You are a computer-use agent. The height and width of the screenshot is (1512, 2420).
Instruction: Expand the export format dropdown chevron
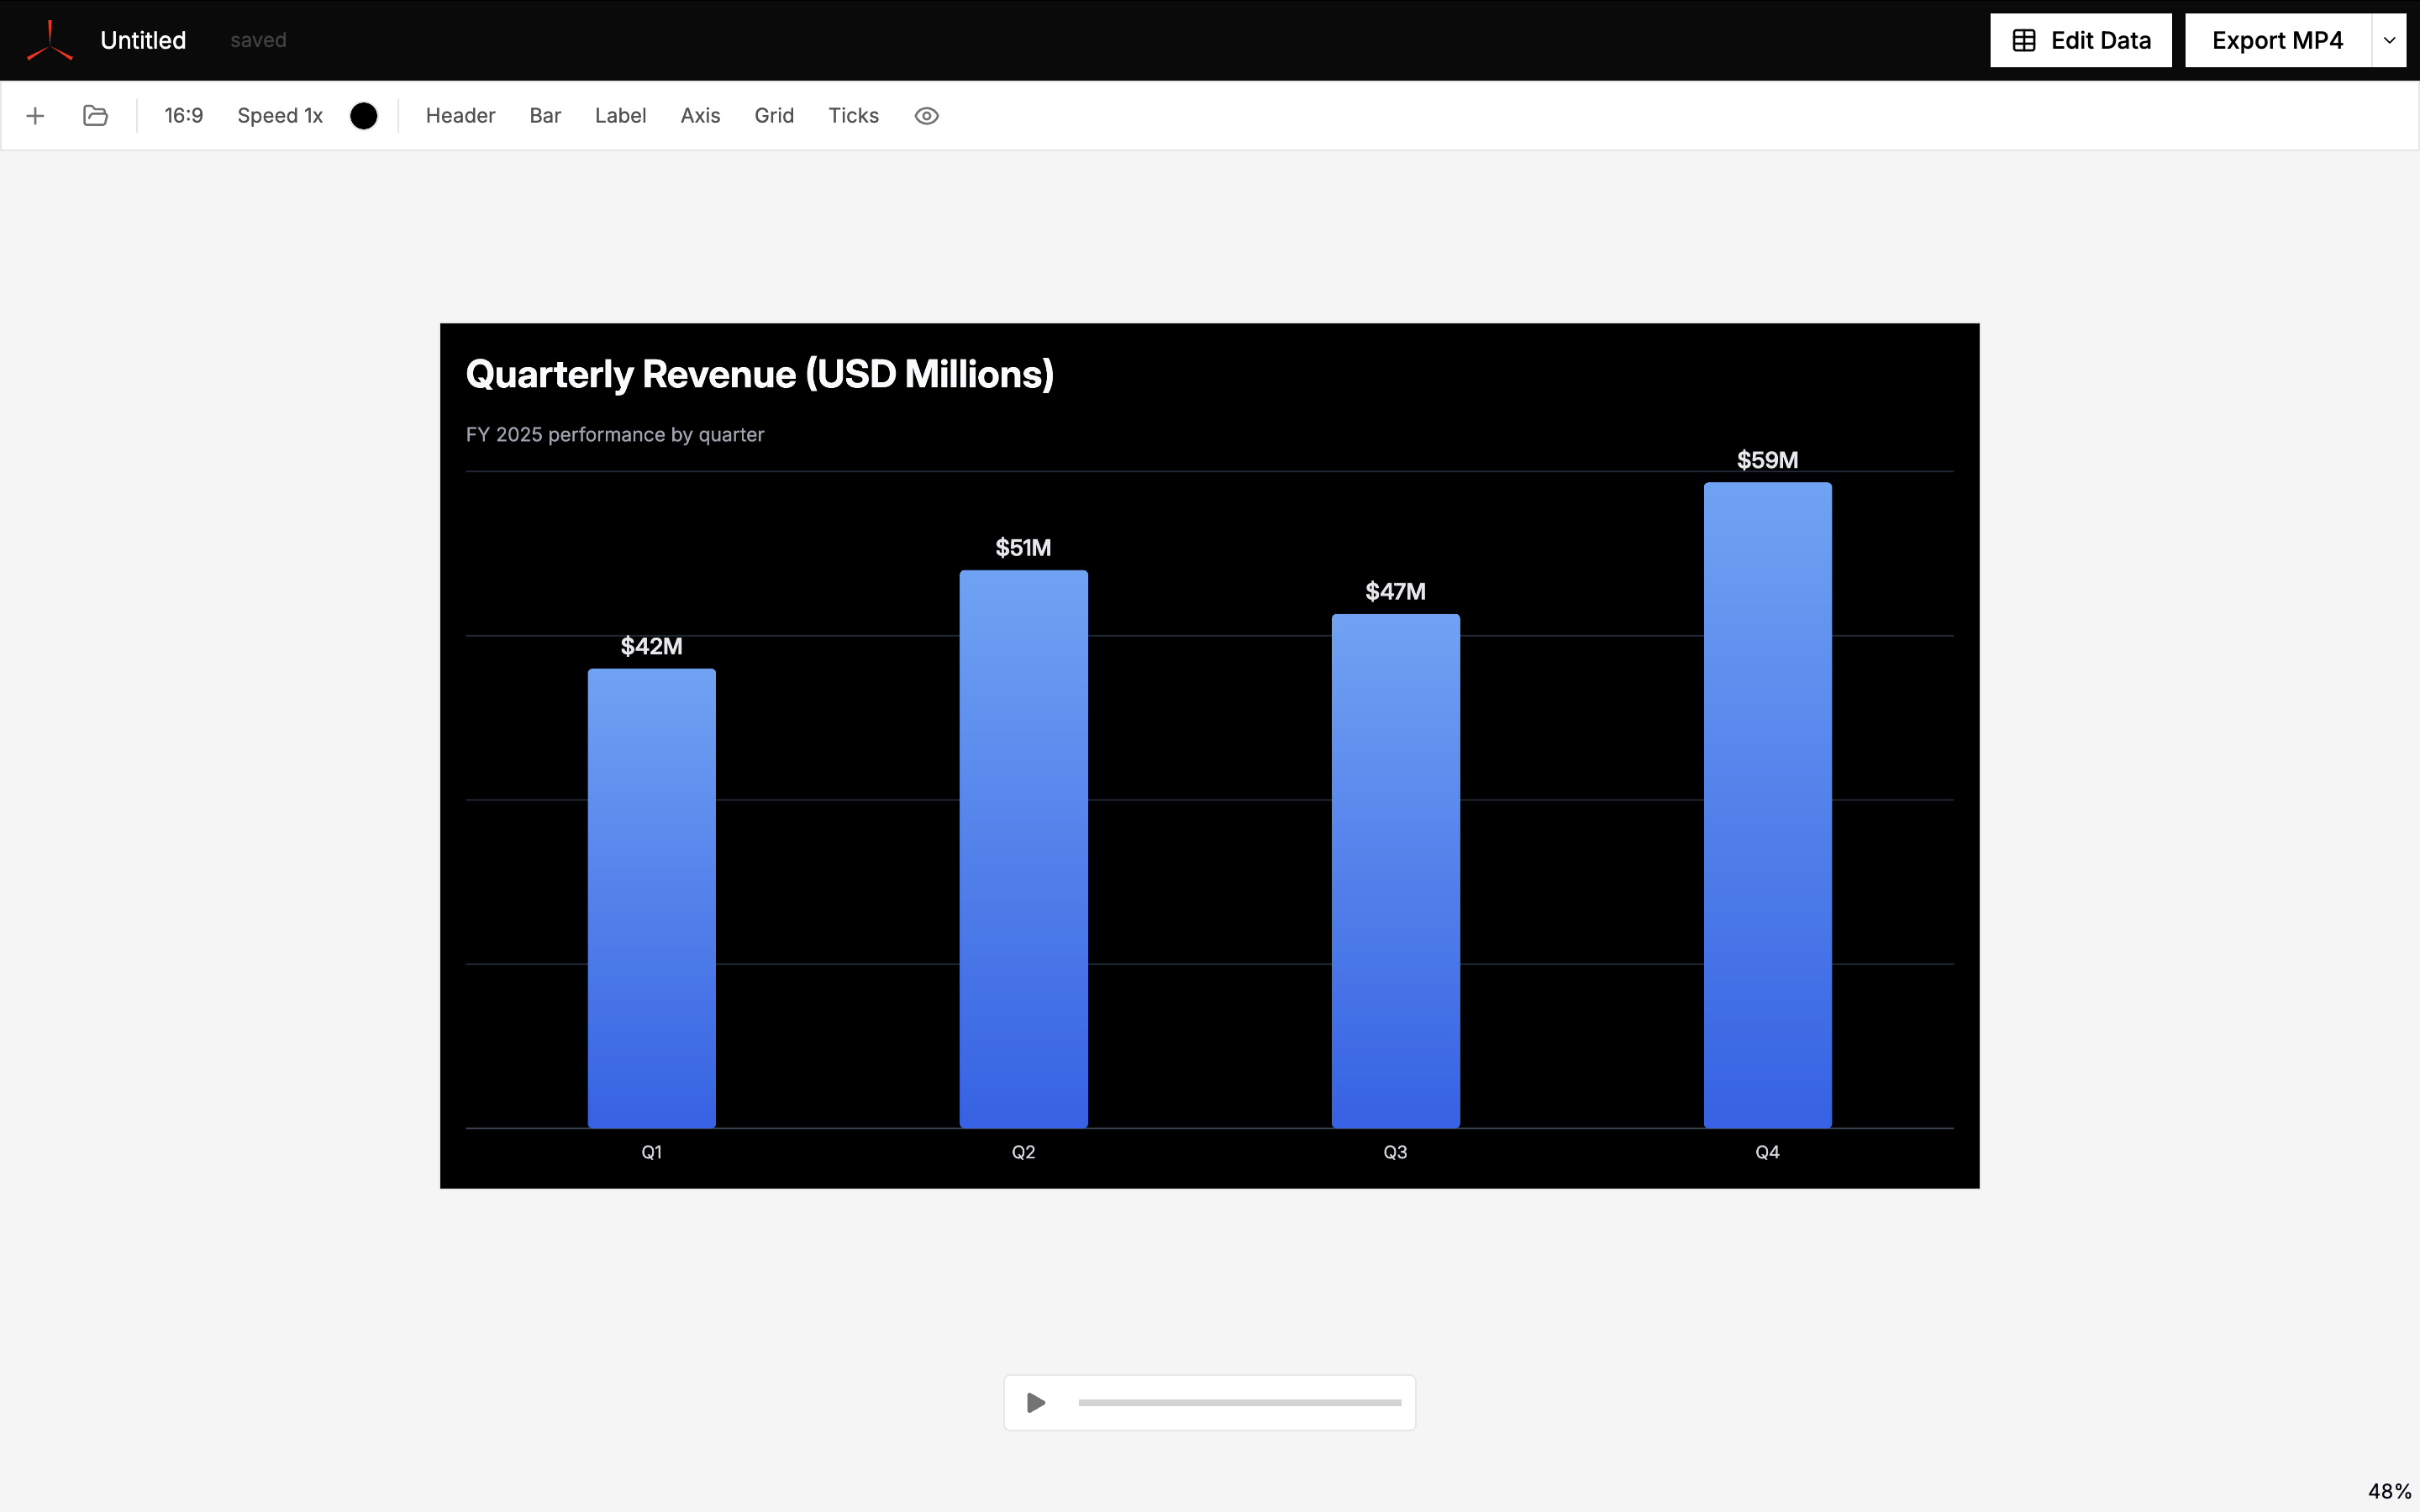(2389, 40)
